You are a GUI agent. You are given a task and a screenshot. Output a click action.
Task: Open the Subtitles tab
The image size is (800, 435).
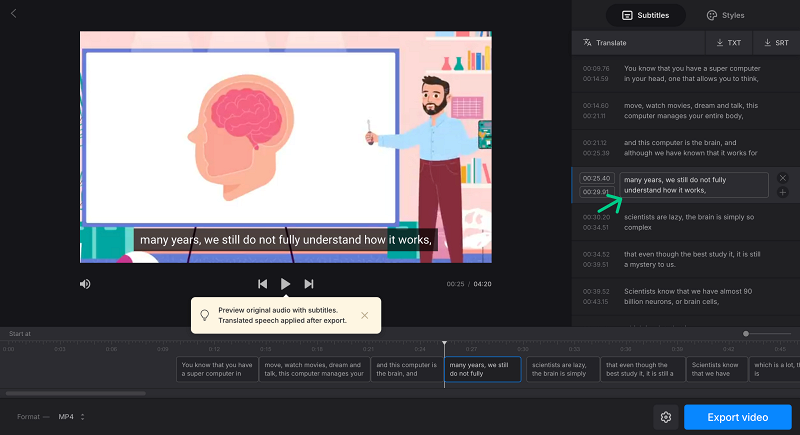pos(645,15)
